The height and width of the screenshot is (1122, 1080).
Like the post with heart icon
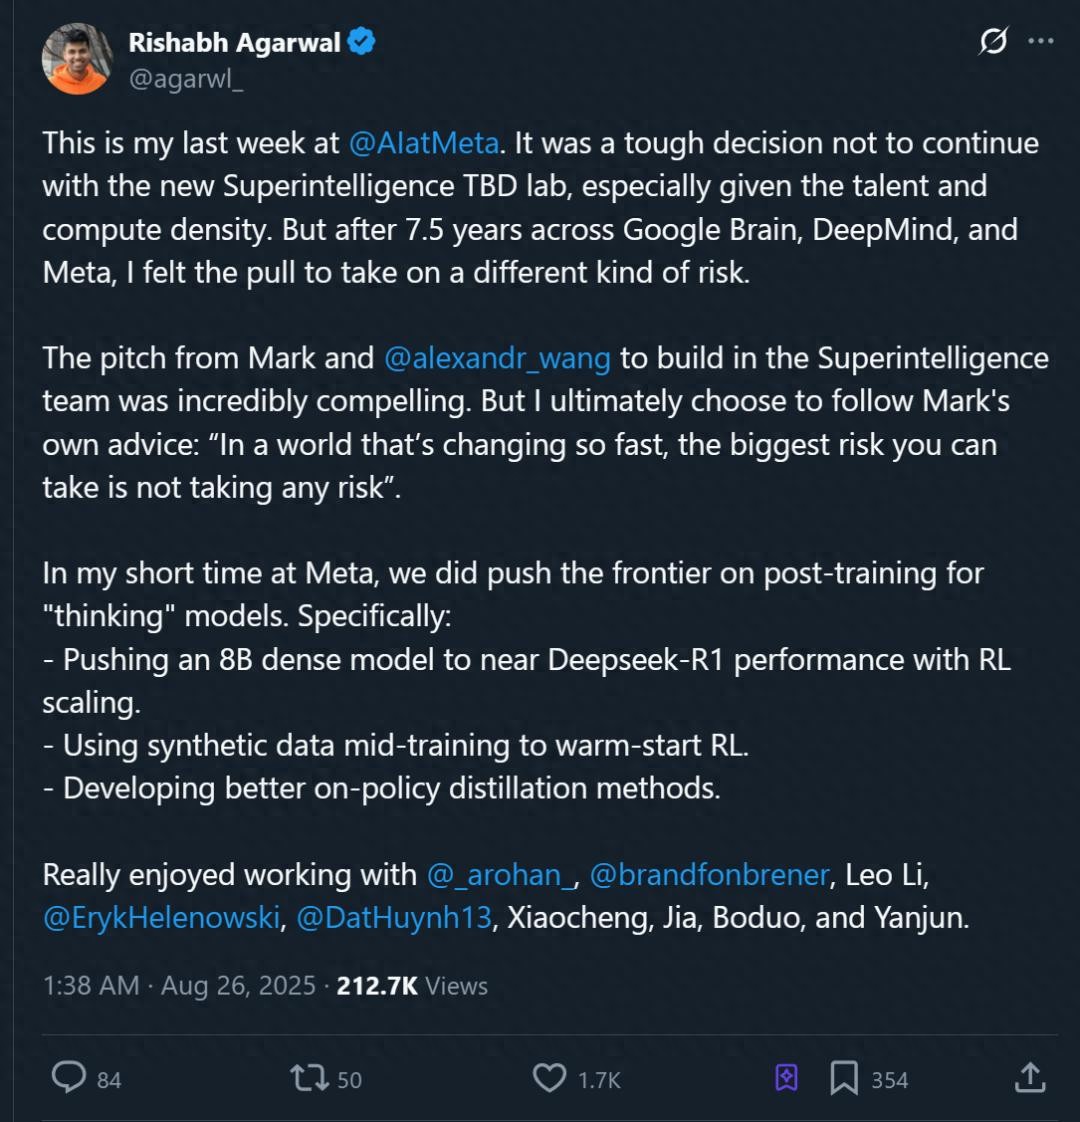[549, 1077]
